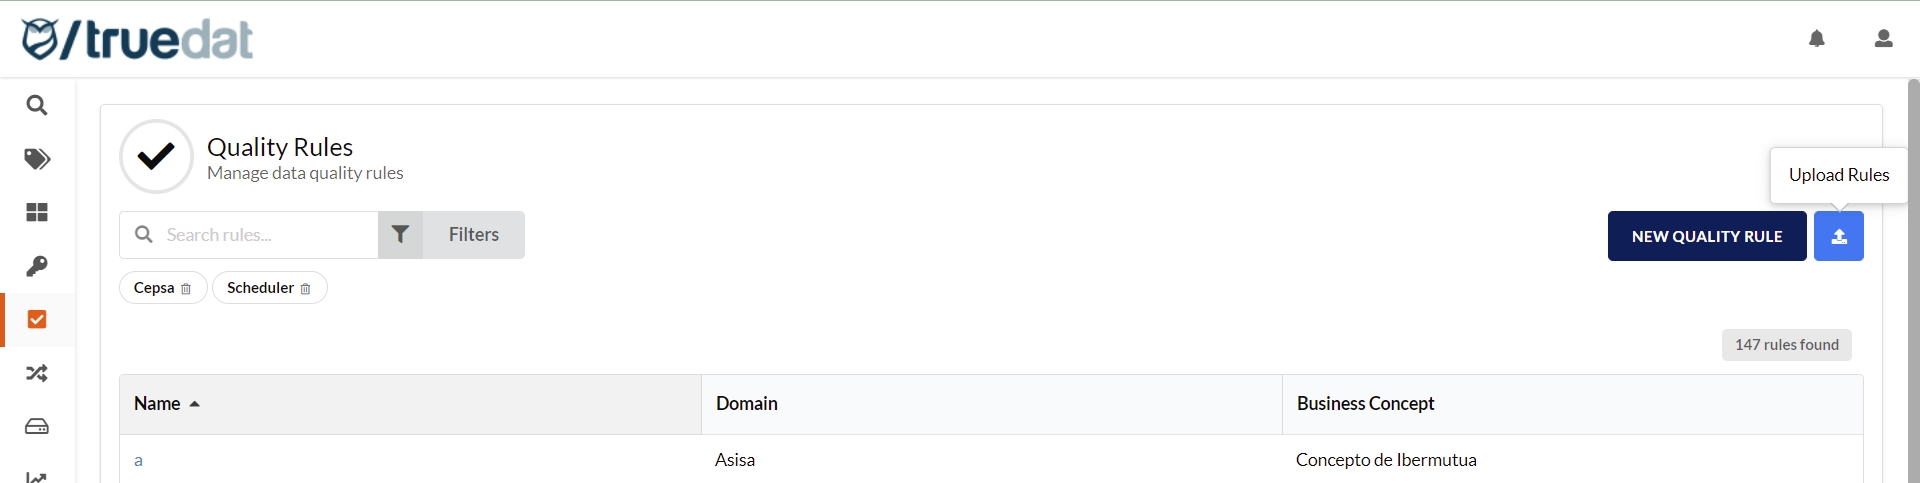Open the dashboard grid sidebar icon

(x=37, y=212)
